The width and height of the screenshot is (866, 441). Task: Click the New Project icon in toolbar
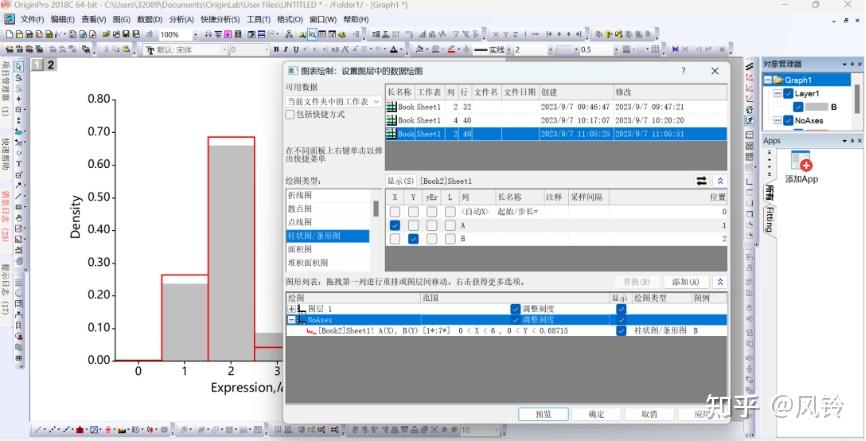[x=9, y=34]
